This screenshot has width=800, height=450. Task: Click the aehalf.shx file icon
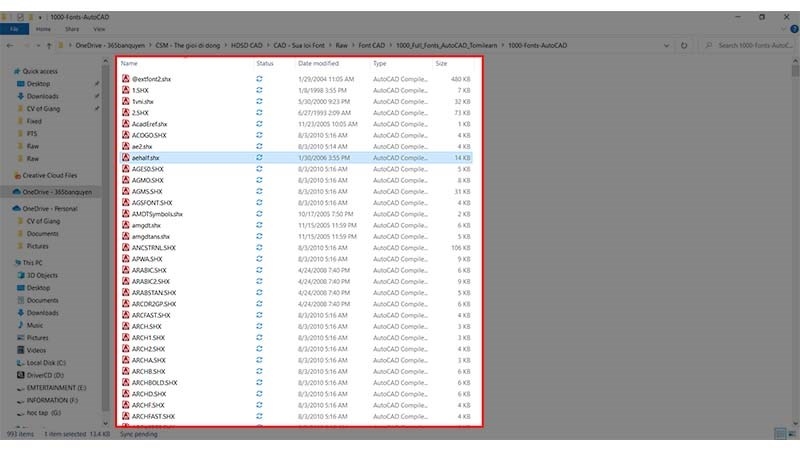click(126, 158)
